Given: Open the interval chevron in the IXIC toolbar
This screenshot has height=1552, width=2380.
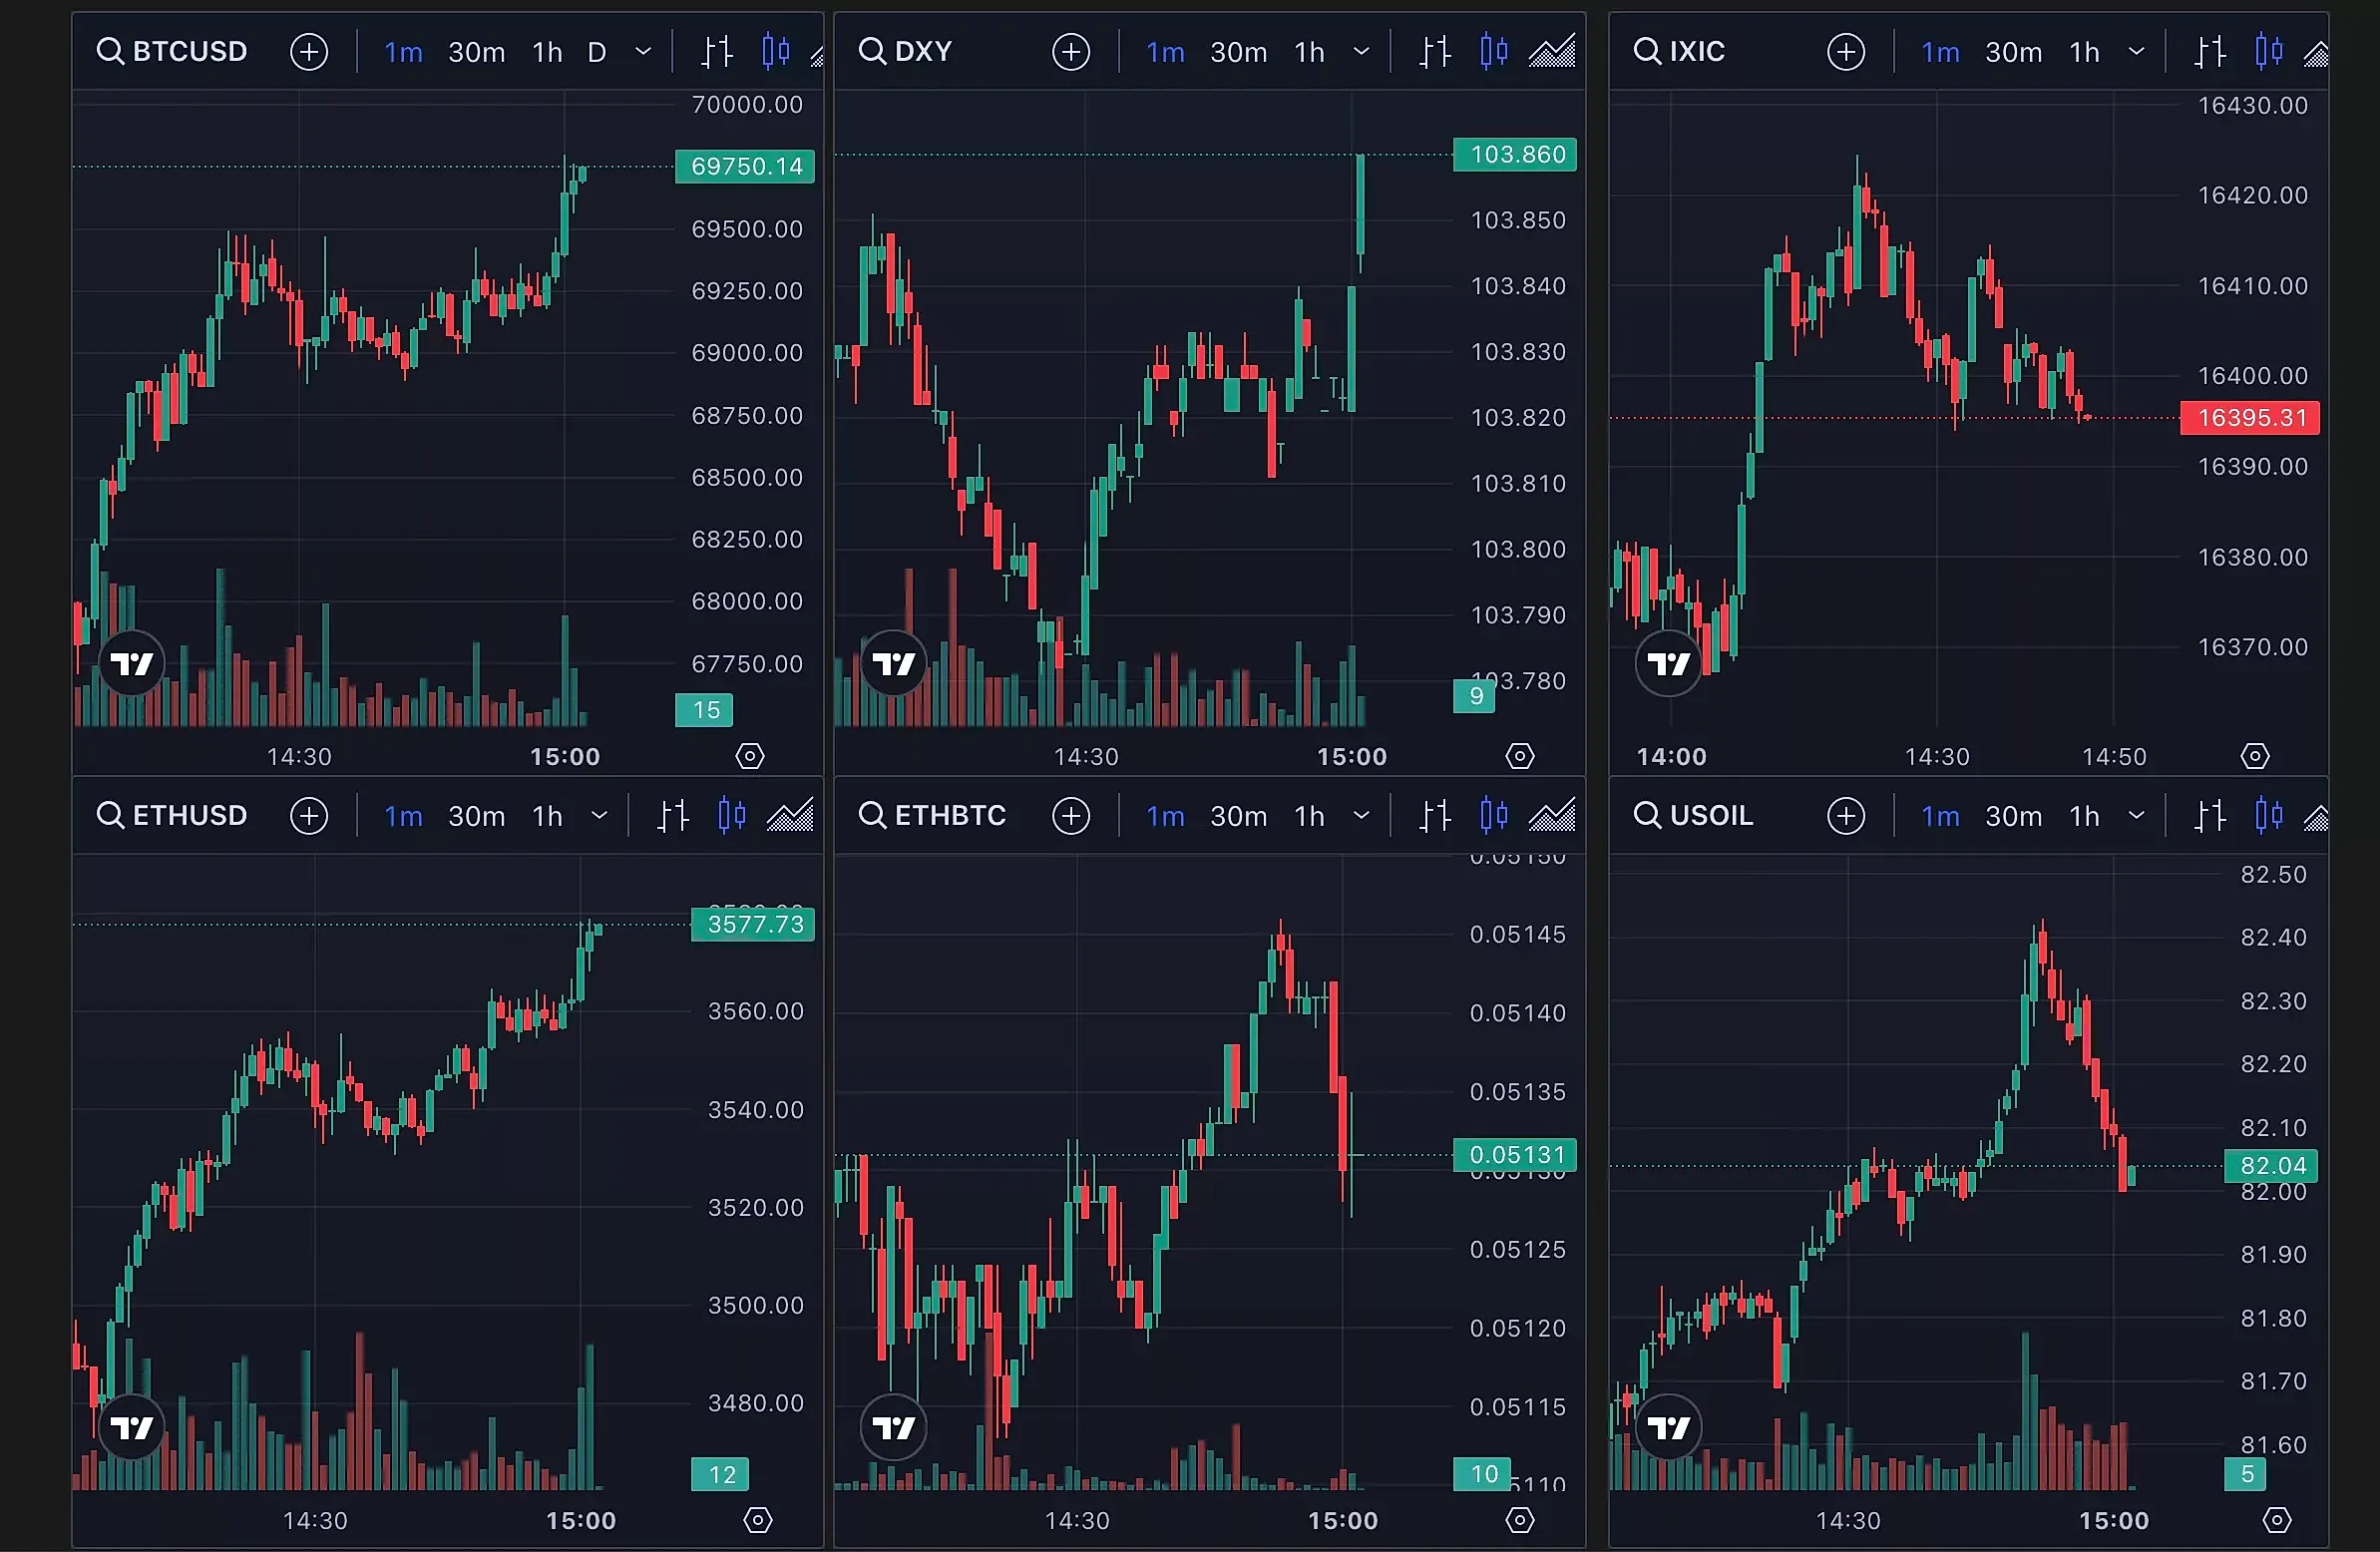Looking at the screenshot, I should pyautogui.click(x=2136, y=51).
